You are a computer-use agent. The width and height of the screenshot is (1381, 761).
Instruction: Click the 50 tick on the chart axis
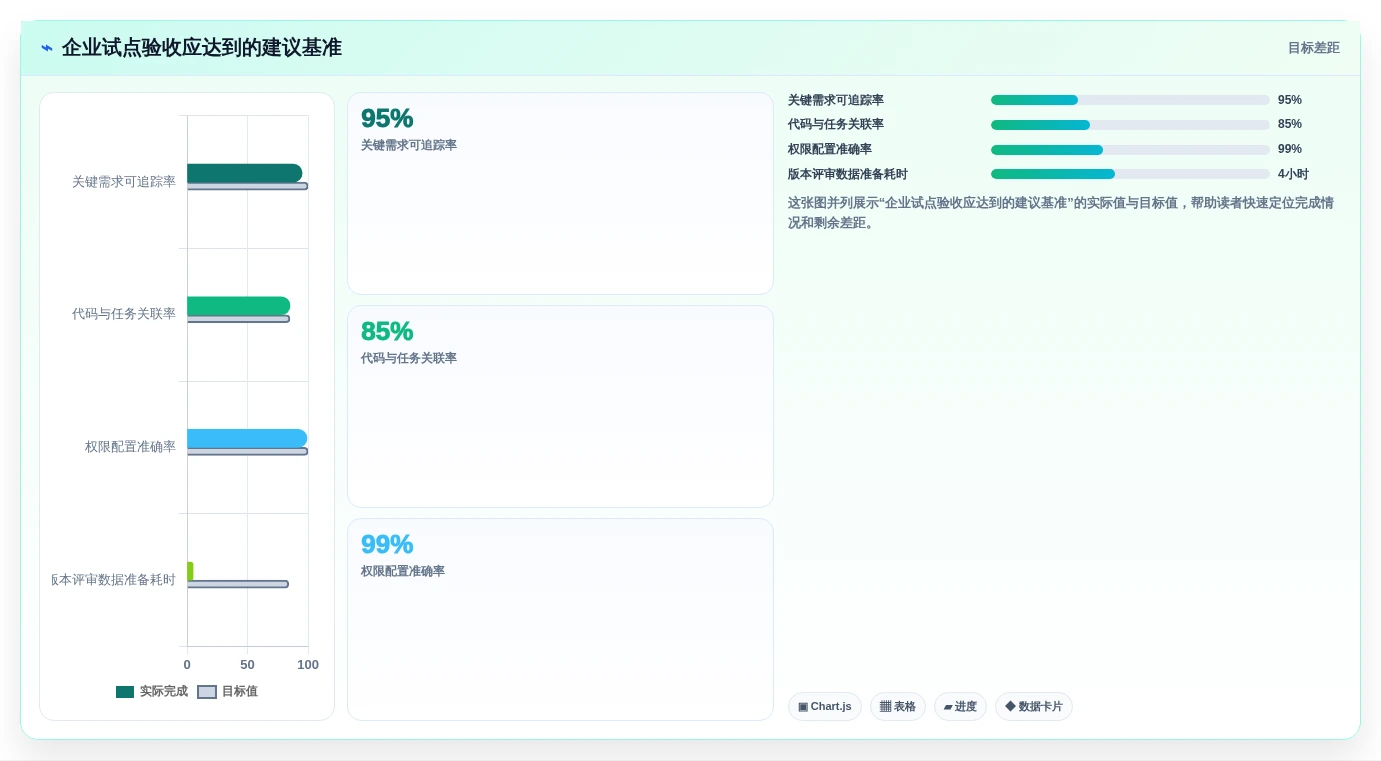(x=247, y=665)
